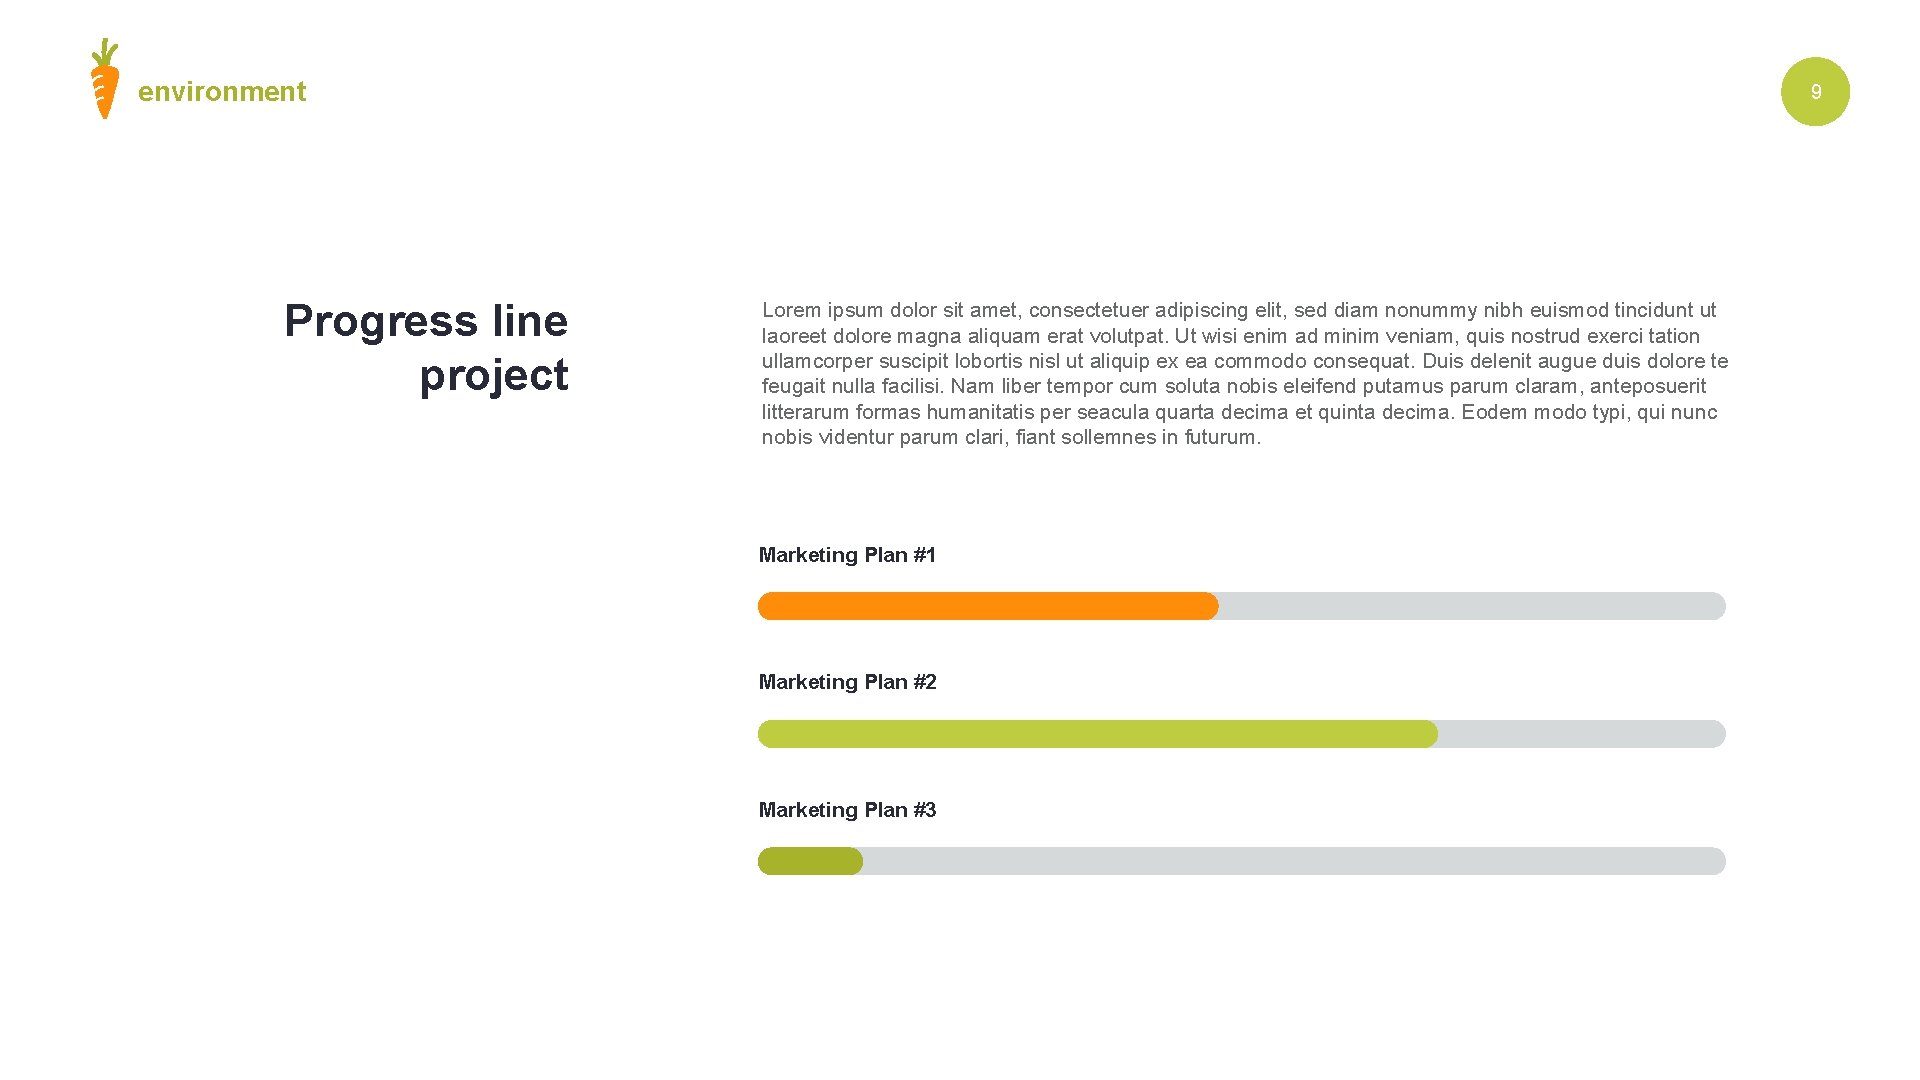Click the 'Marketing Plan #2' label
This screenshot has height=1080, width=1920.
[x=847, y=682]
